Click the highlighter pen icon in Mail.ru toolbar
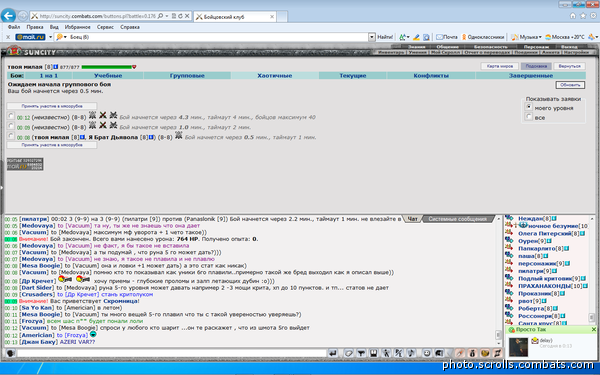 point(416,37)
